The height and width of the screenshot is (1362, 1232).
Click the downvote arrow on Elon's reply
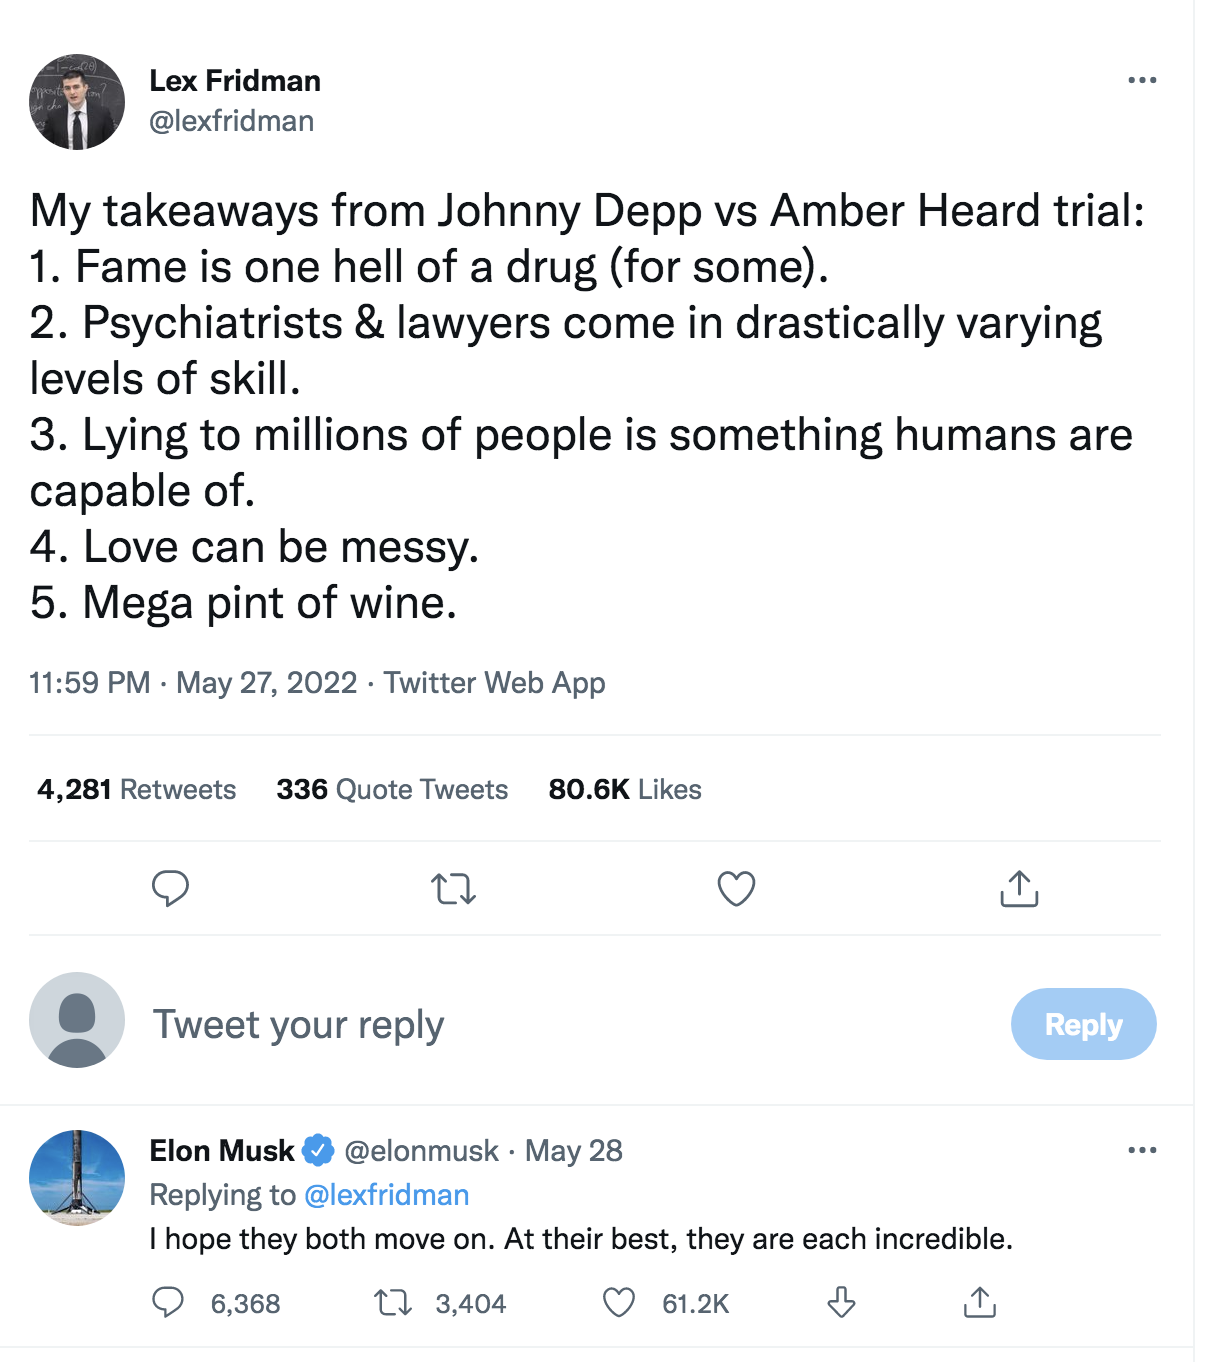pos(841,1302)
